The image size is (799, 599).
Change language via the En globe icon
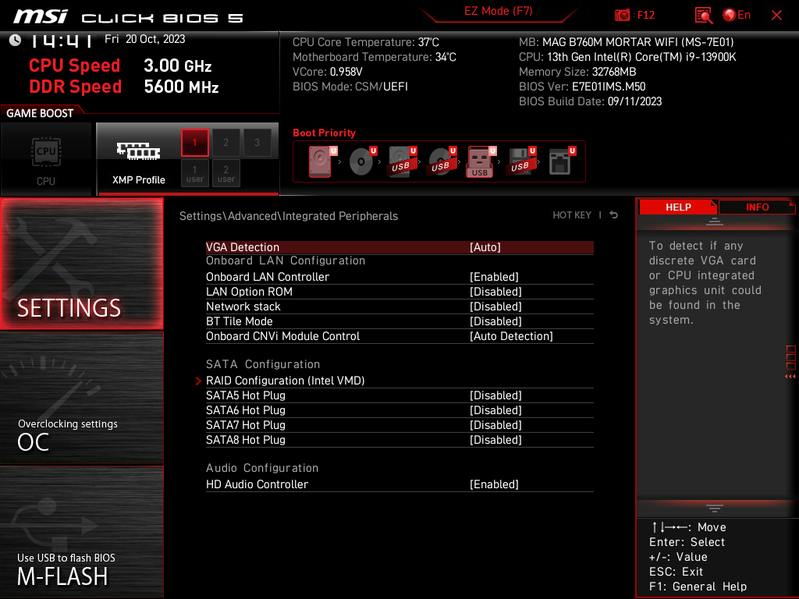click(x=737, y=15)
